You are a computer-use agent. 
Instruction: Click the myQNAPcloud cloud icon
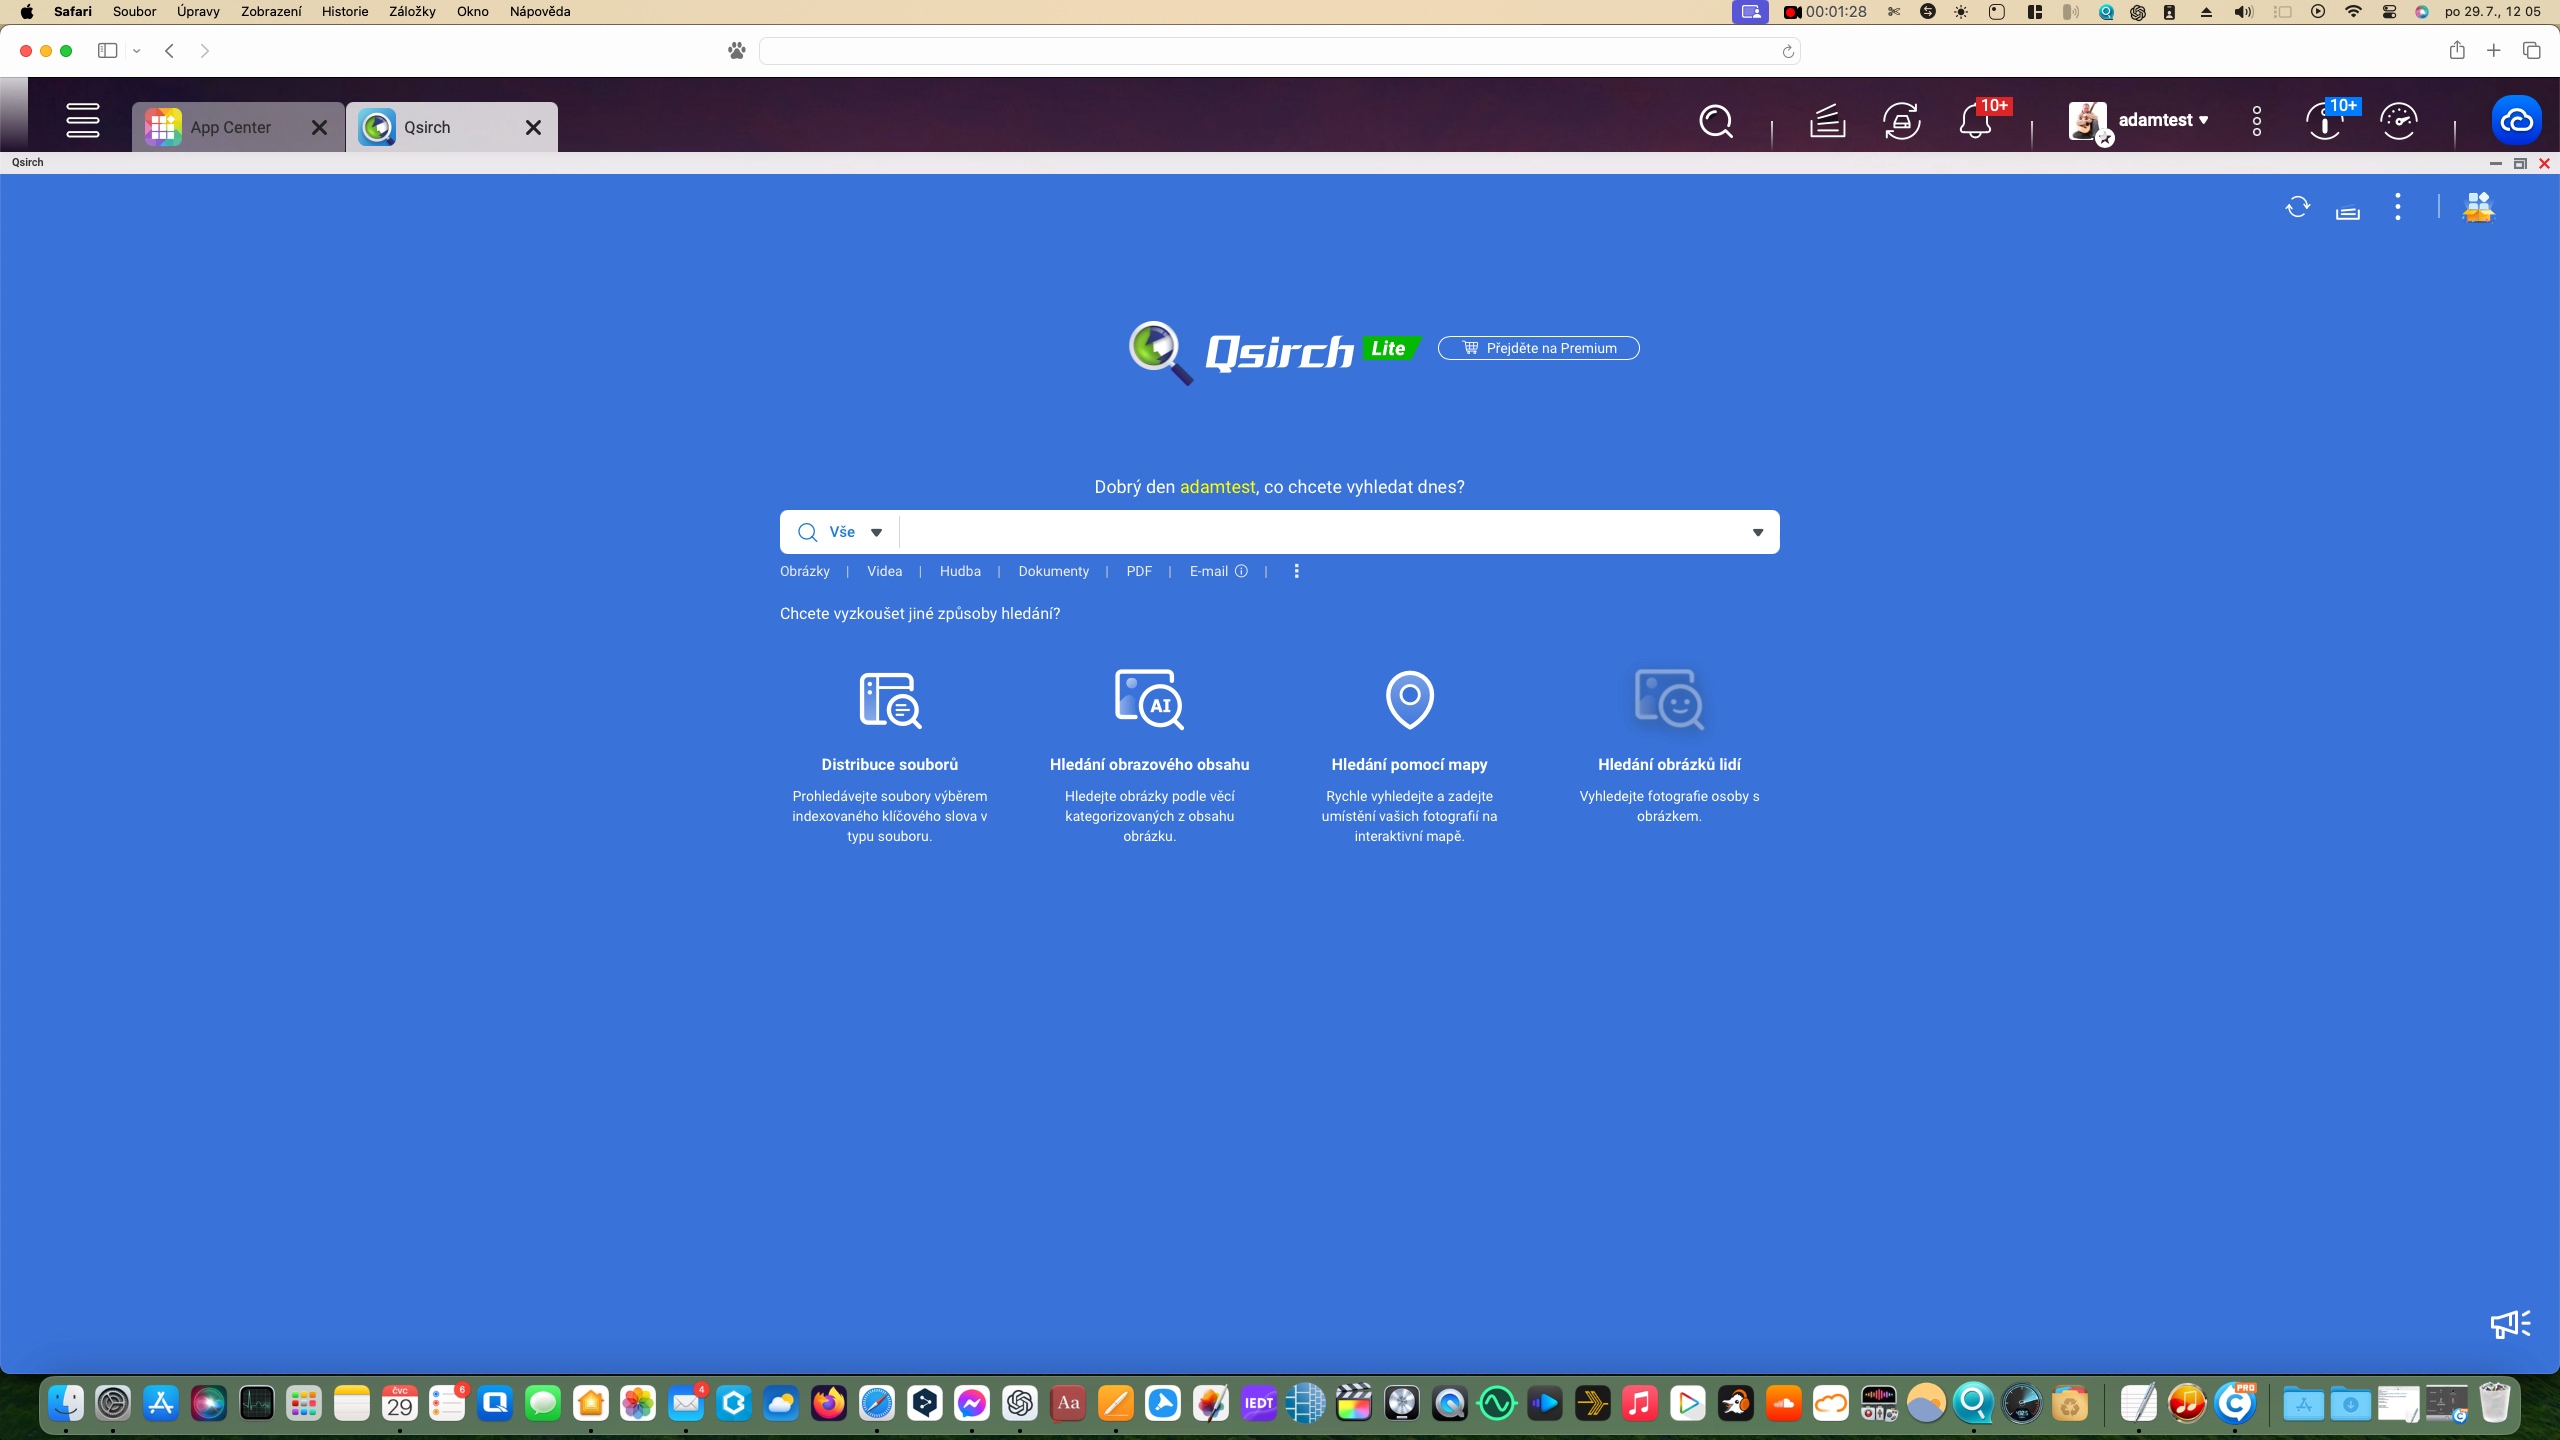[2516, 122]
